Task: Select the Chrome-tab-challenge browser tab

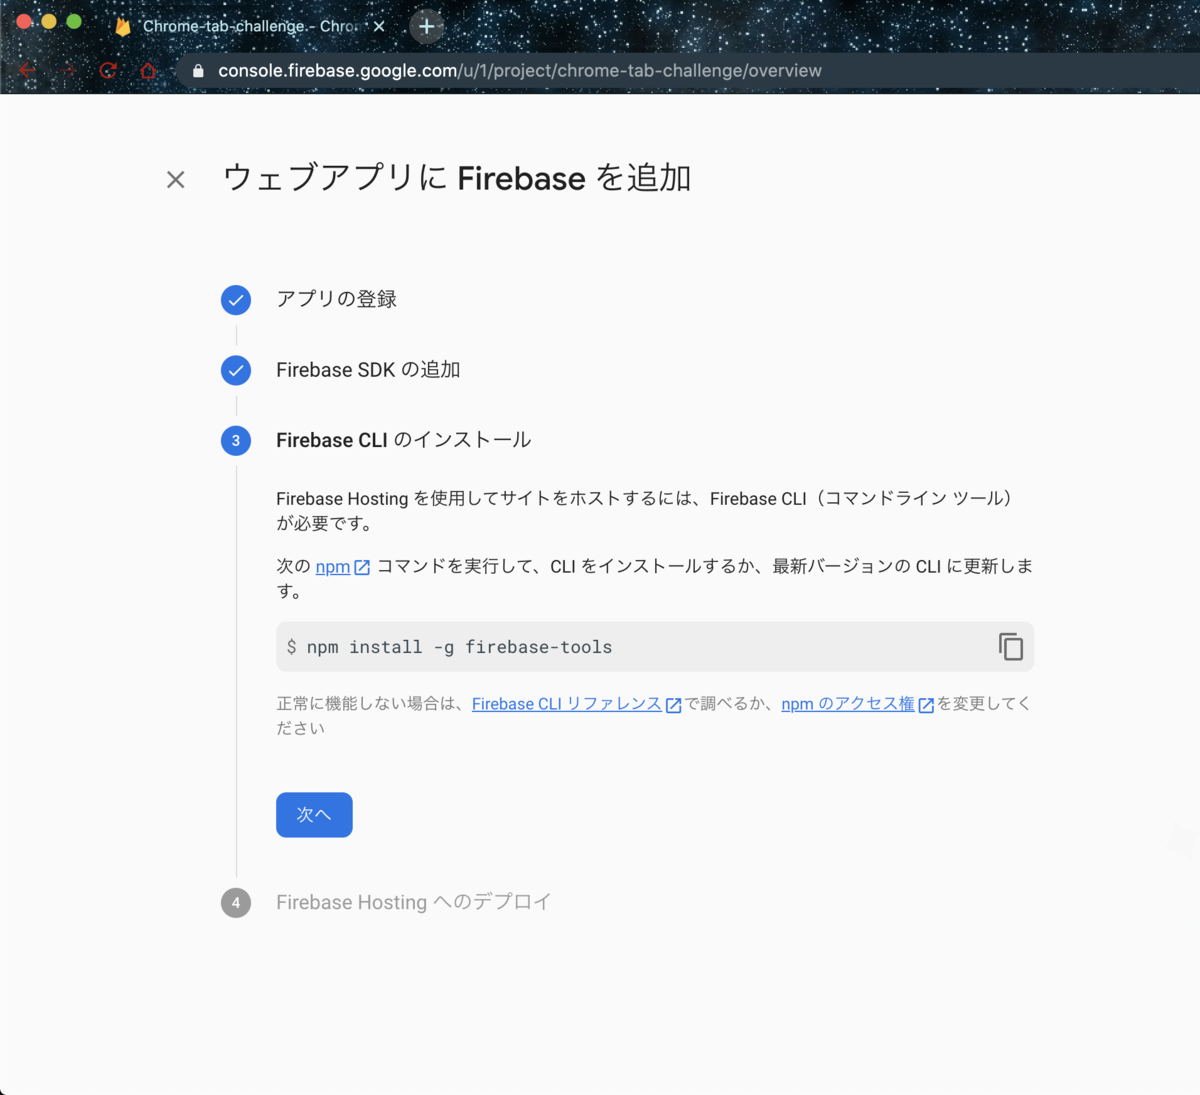Action: tap(250, 26)
